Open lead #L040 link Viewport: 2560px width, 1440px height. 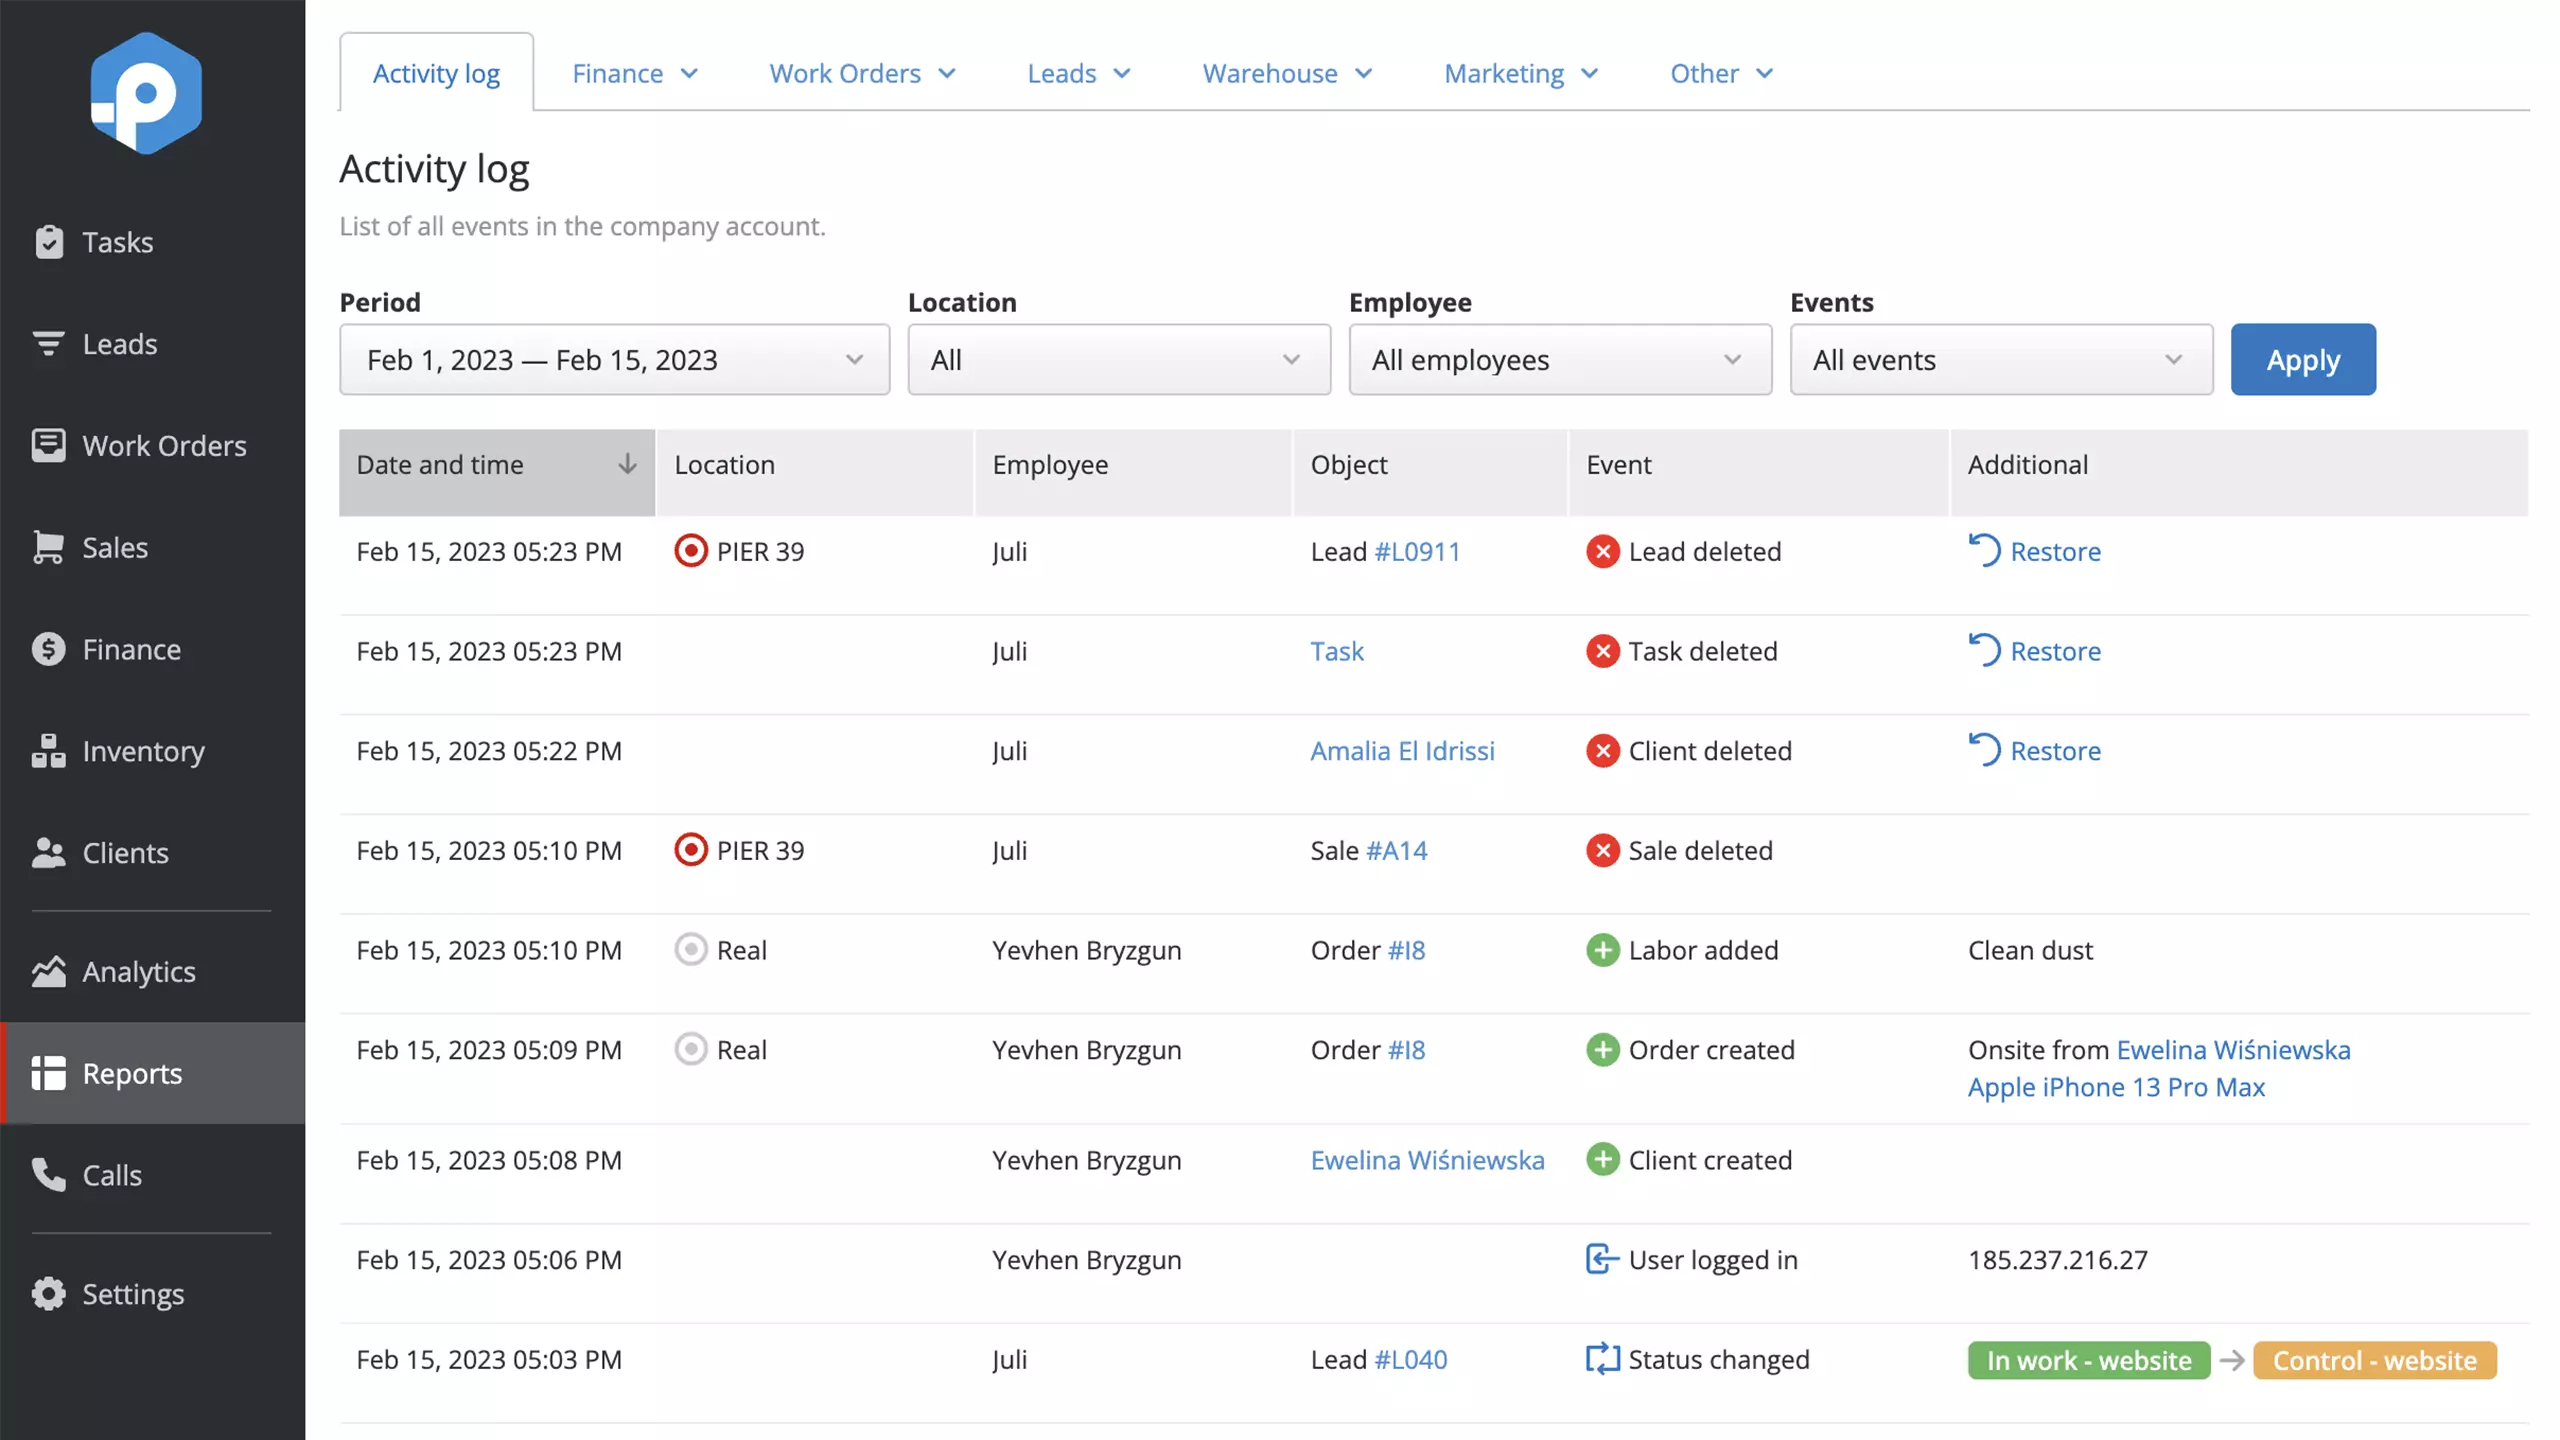coord(1410,1359)
